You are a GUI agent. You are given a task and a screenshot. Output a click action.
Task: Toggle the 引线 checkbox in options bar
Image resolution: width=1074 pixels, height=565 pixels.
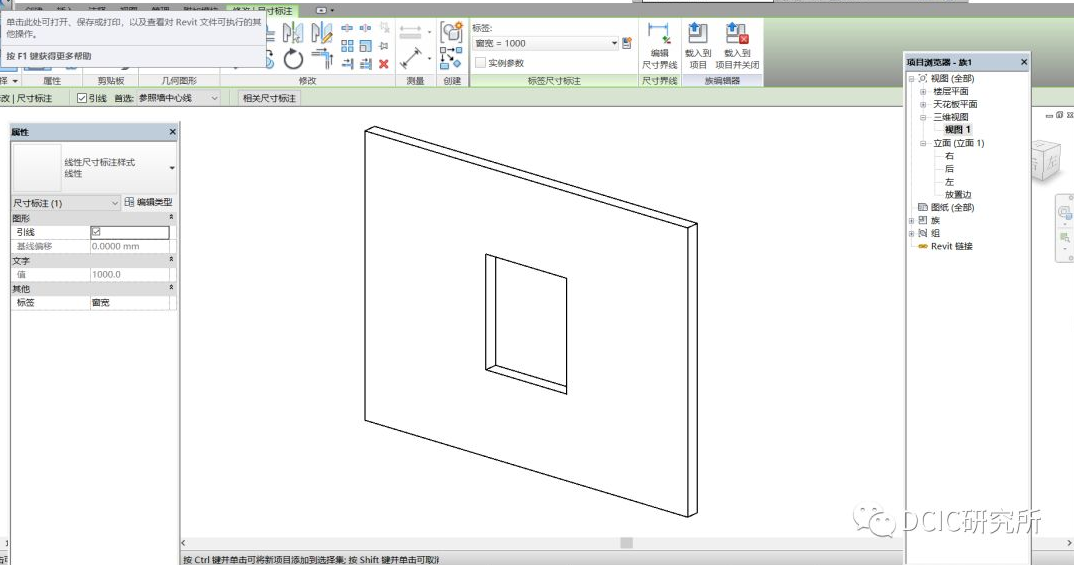pos(82,98)
